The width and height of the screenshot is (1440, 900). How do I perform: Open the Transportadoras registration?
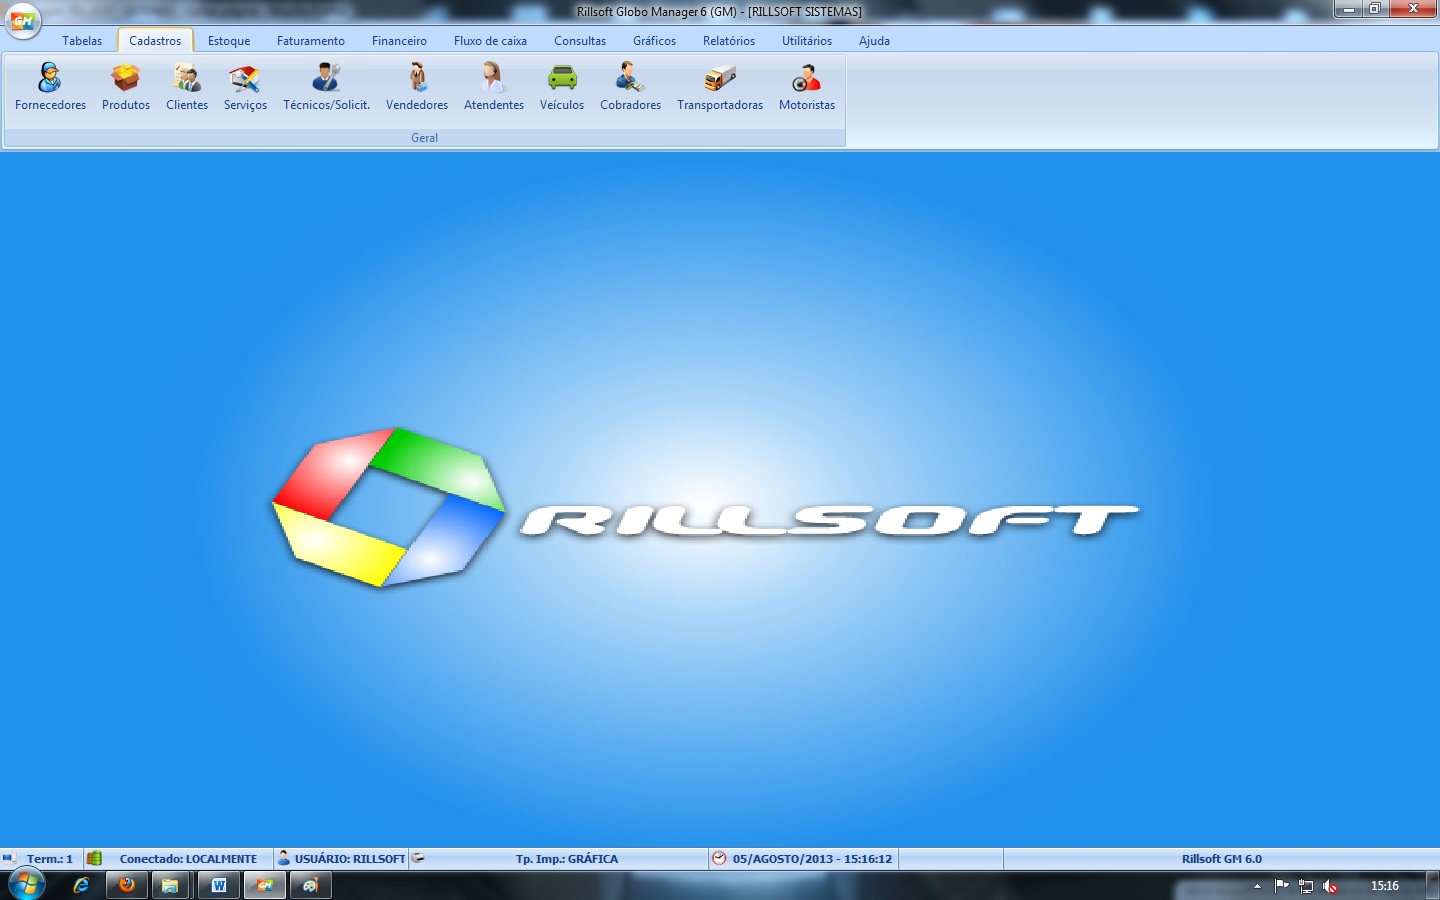point(719,85)
